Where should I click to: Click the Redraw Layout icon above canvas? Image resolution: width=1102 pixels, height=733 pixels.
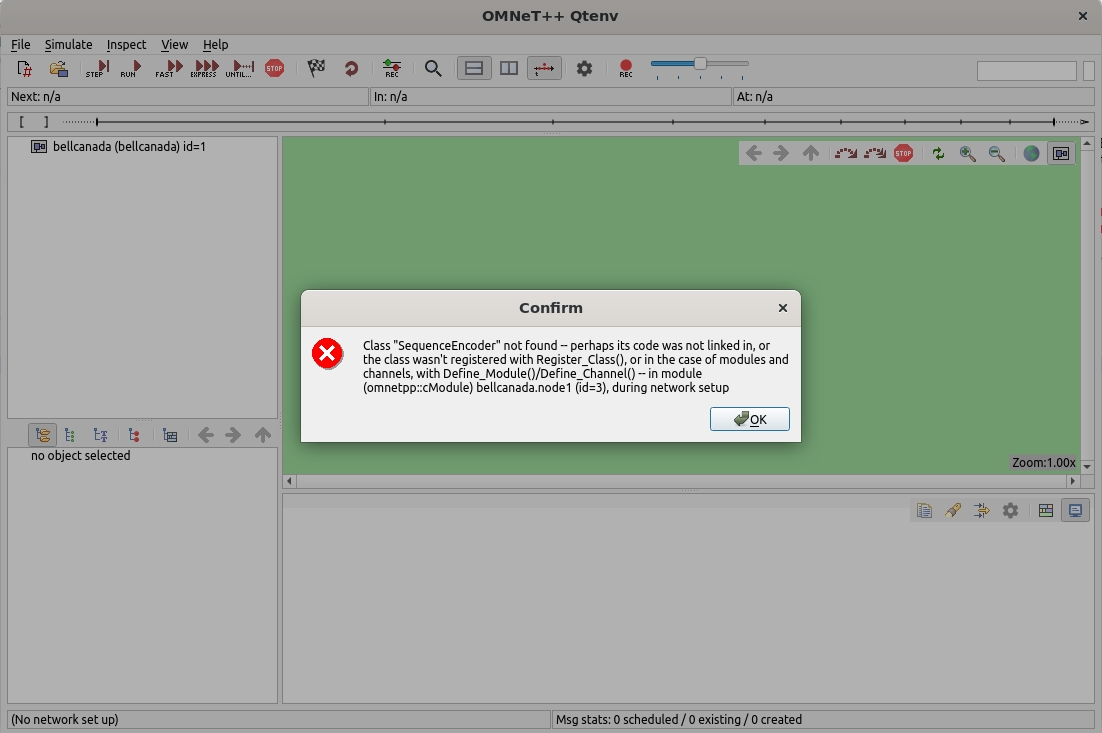pos(938,153)
